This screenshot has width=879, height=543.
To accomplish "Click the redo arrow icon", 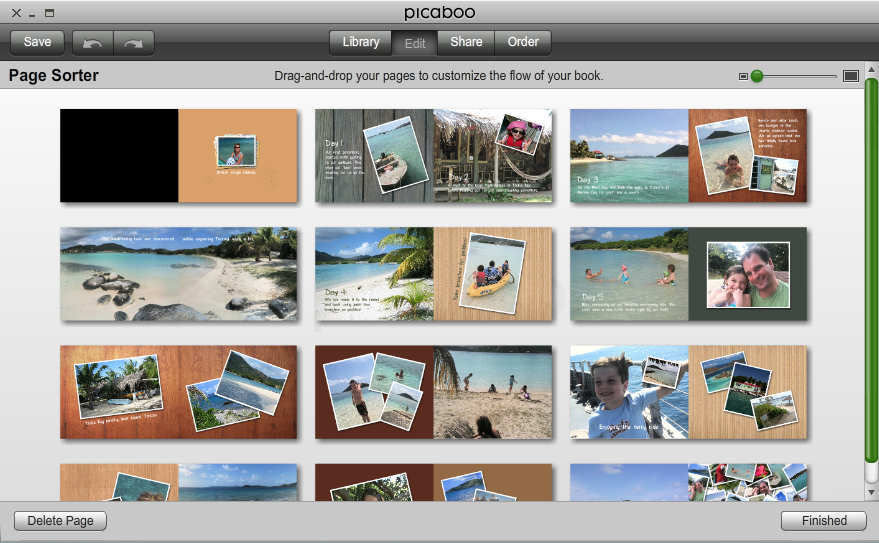I will pyautogui.click(x=134, y=43).
